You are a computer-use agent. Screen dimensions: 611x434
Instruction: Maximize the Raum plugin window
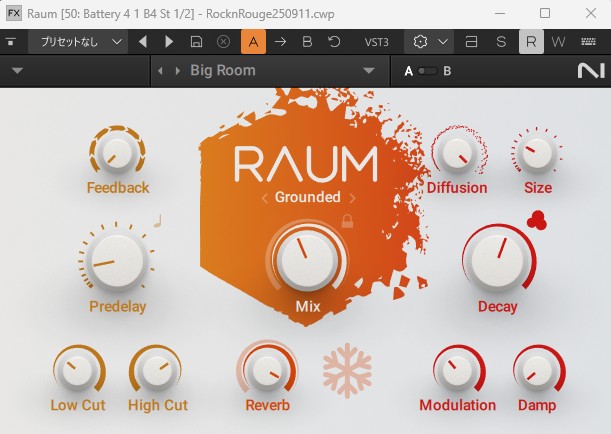[545, 14]
